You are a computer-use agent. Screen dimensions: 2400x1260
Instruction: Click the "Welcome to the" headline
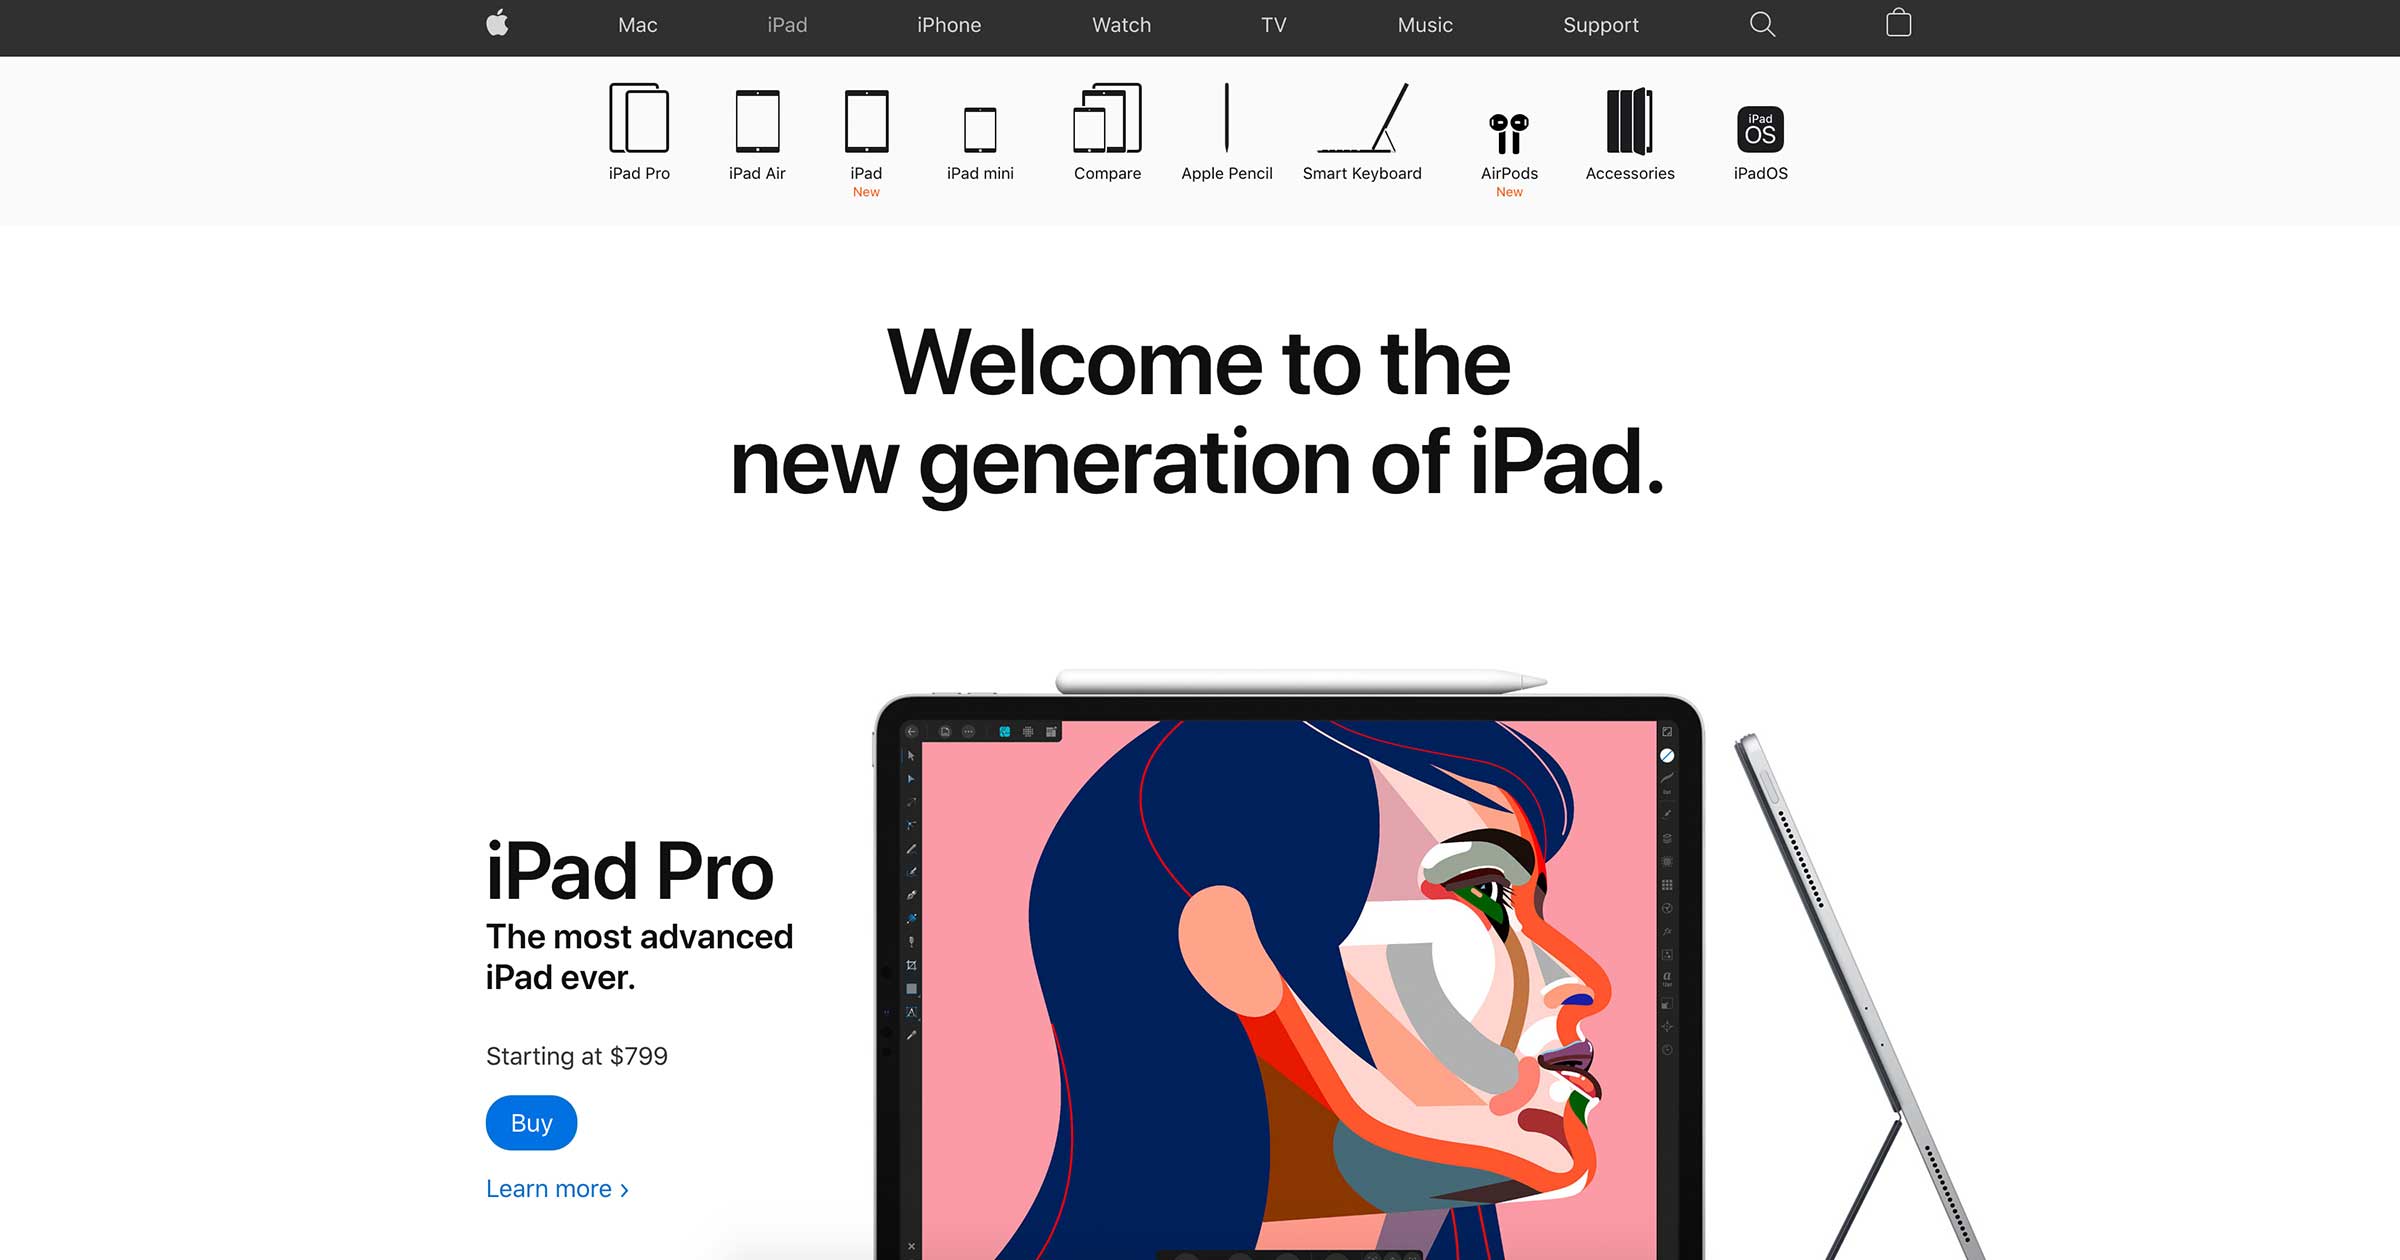click(x=1198, y=363)
